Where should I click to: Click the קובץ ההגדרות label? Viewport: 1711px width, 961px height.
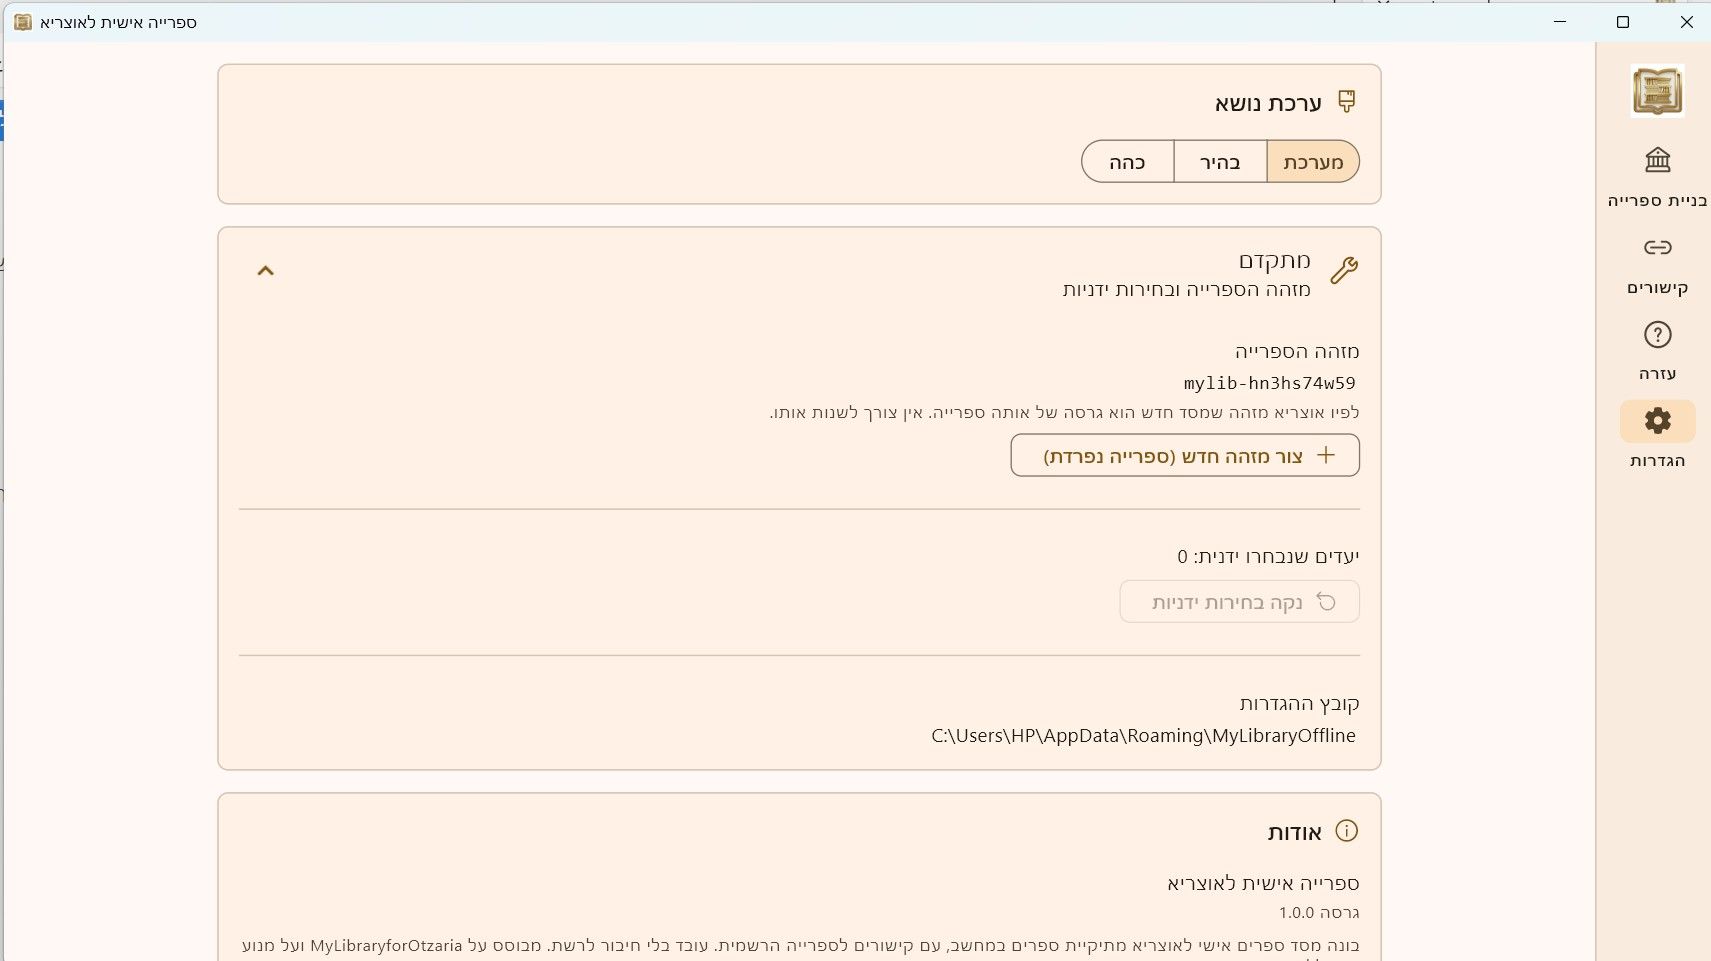point(1299,704)
